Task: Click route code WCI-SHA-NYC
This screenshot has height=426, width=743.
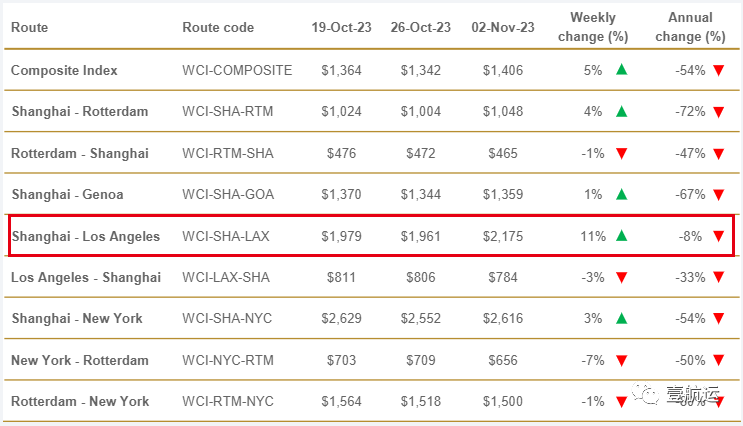Action: 227,318
